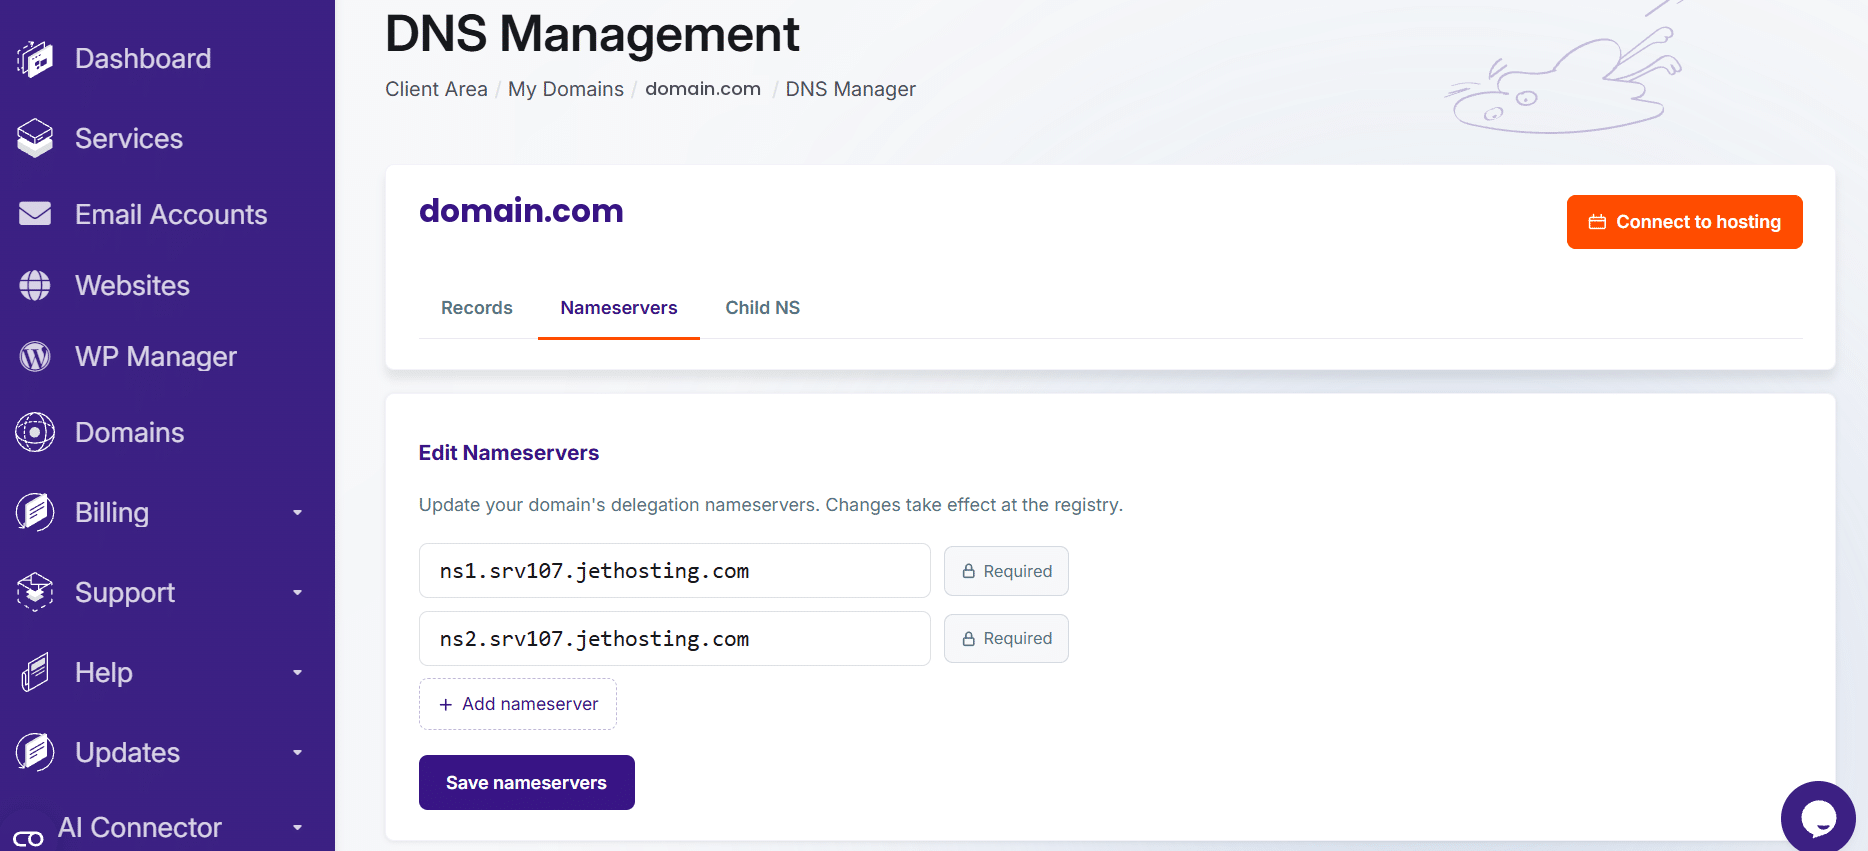Click Add nameserver button

(x=518, y=704)
